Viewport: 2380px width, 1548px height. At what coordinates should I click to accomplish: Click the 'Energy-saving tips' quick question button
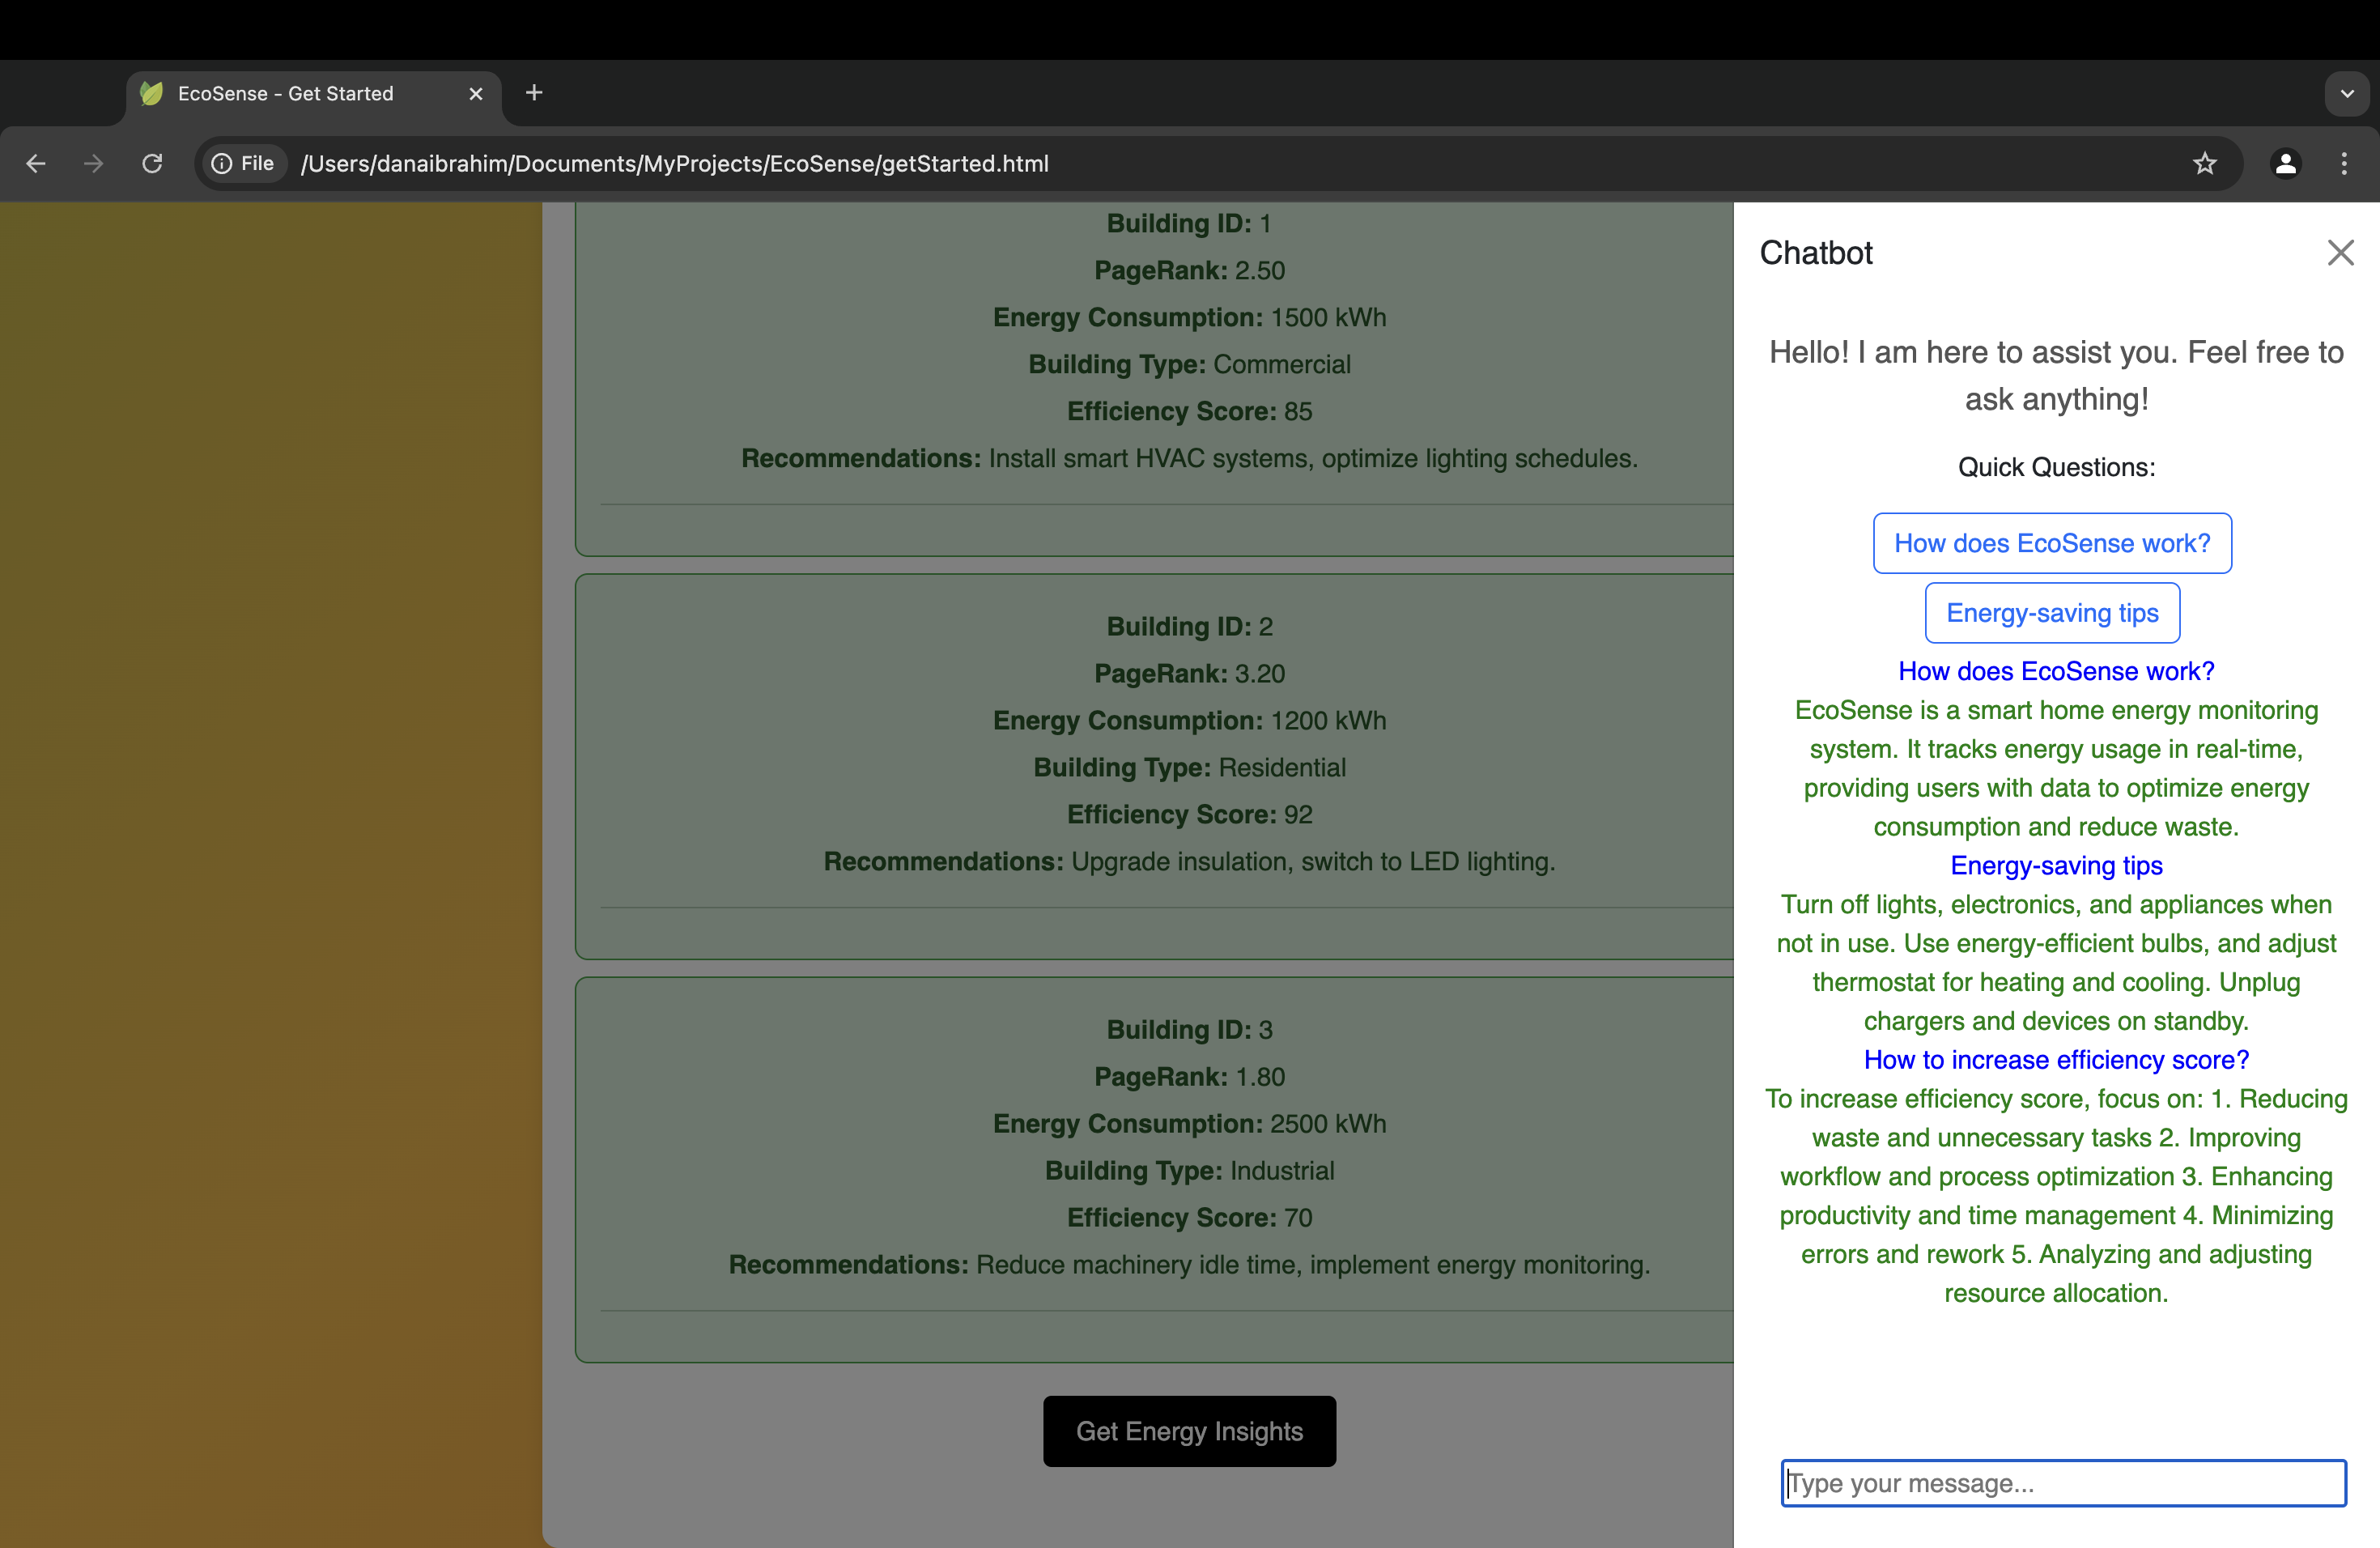click(2052, 613)
